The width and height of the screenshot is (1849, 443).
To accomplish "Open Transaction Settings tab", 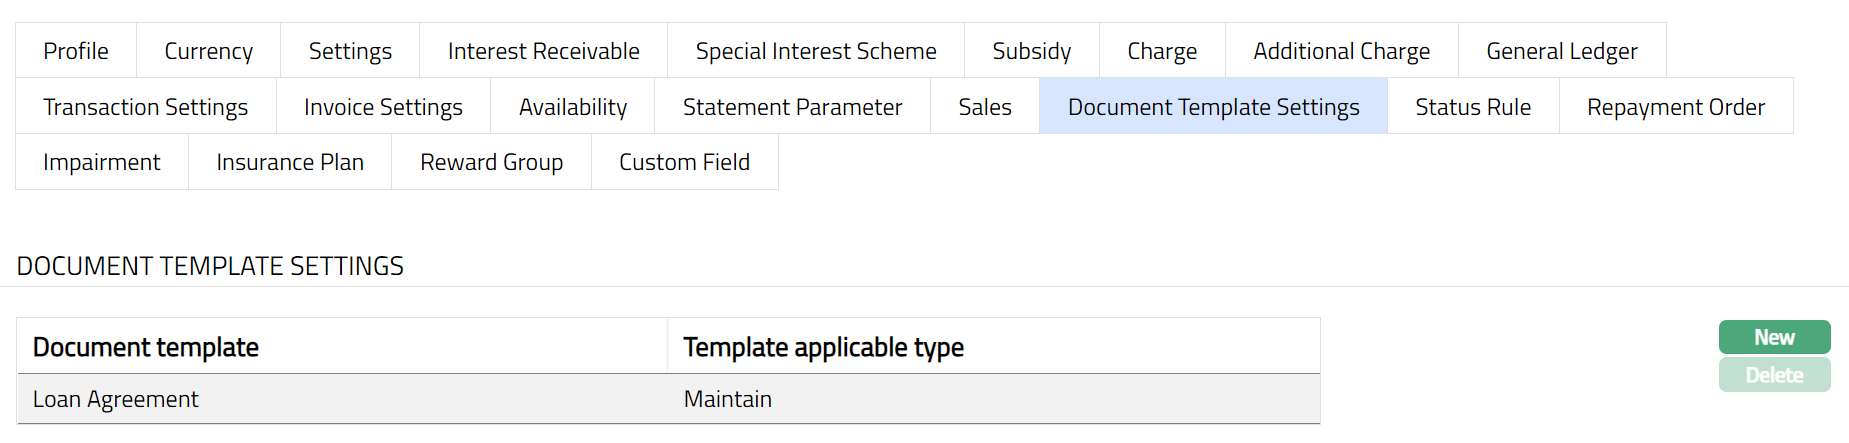I will 146,107.
